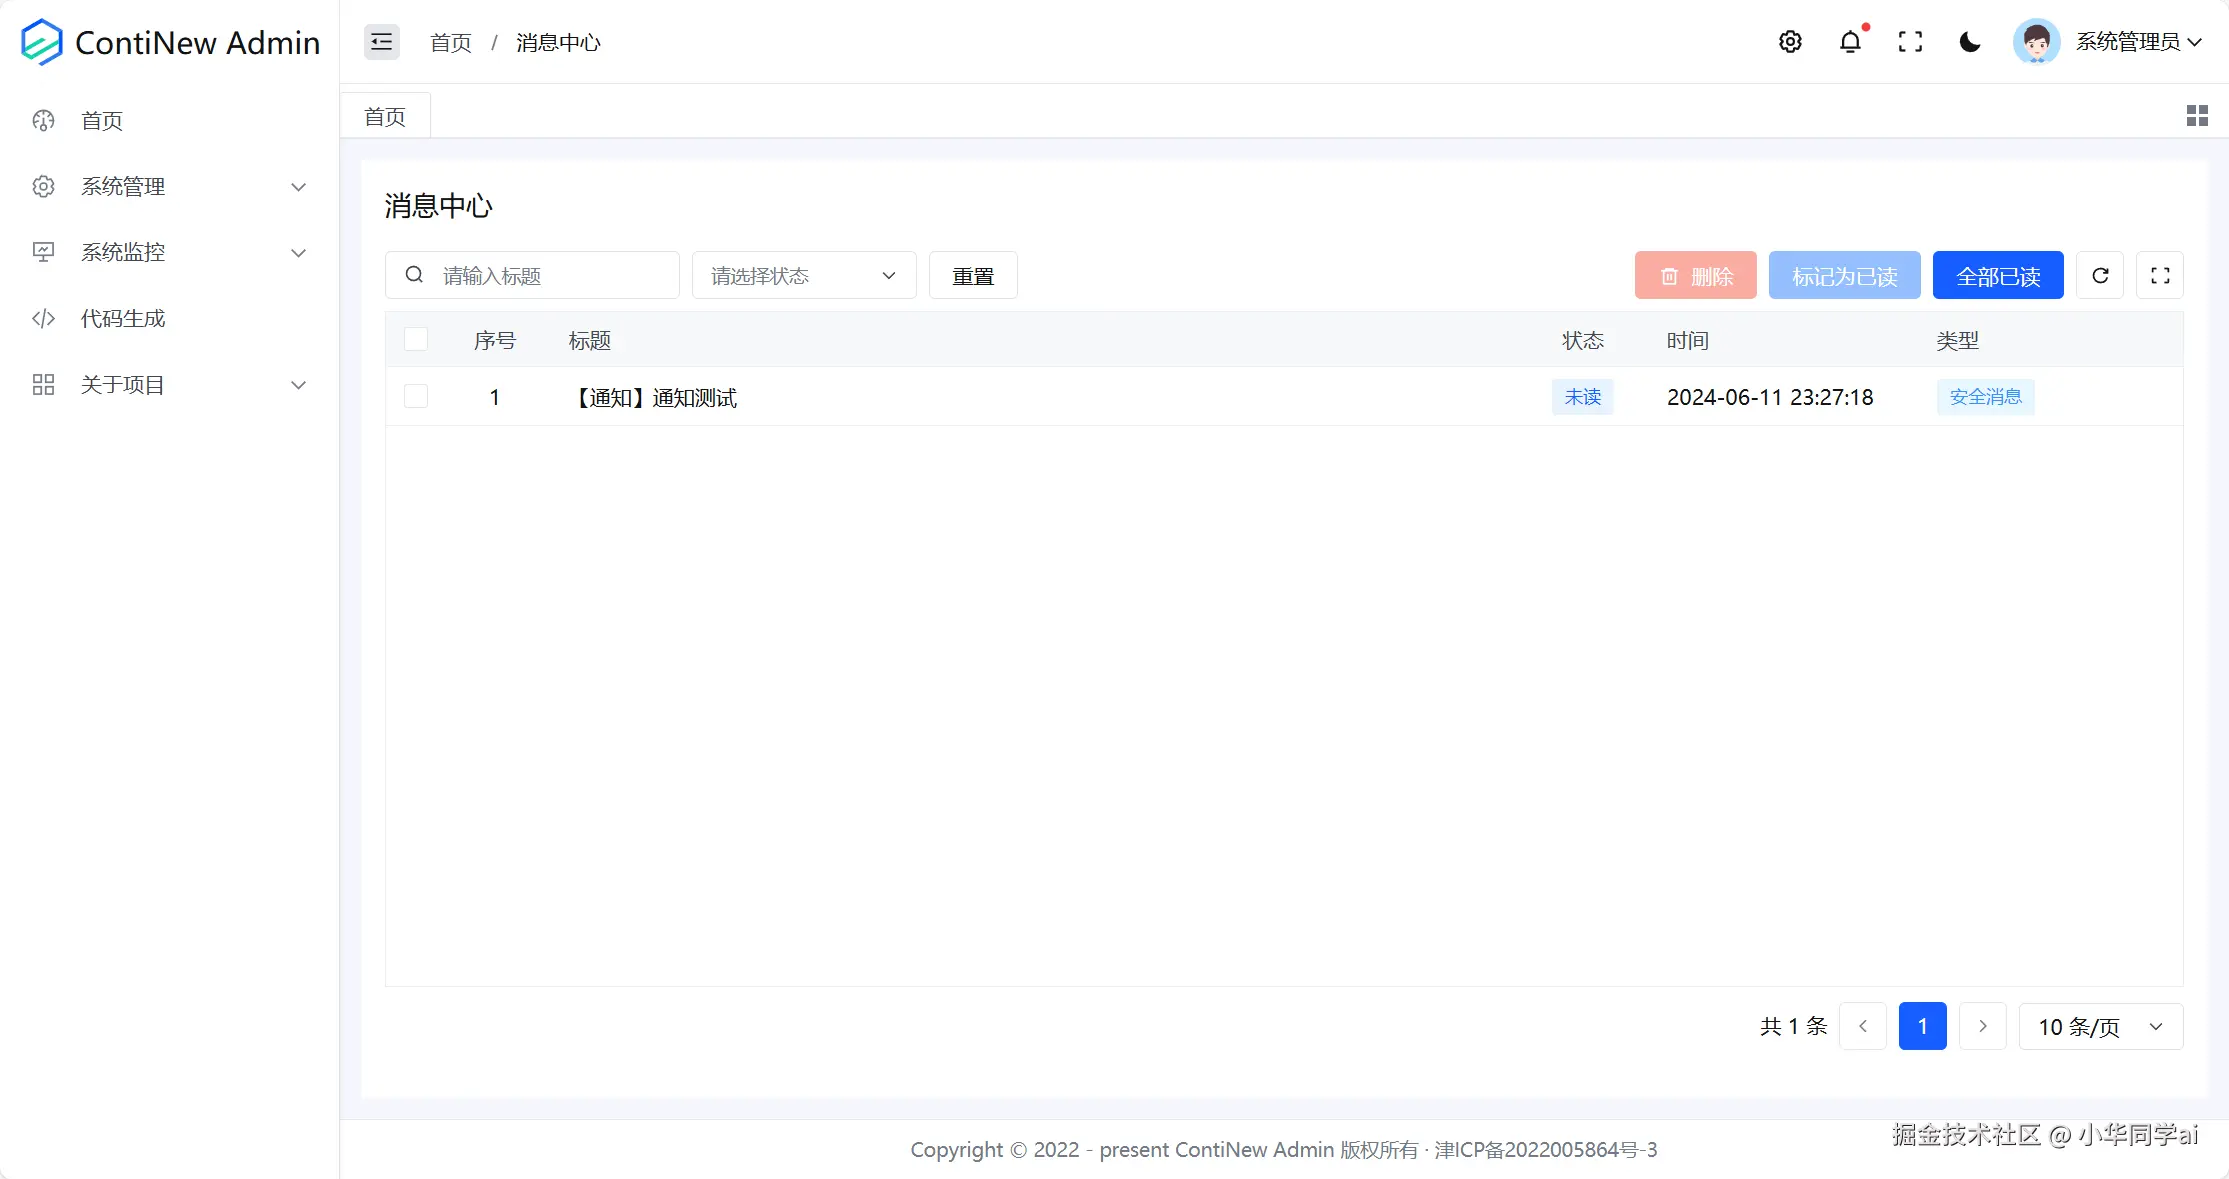Check the box for message row 1
Image resolution: width=2229 pixels, height=1179 pixels.
pyautogui.click(x=416, y=397)
